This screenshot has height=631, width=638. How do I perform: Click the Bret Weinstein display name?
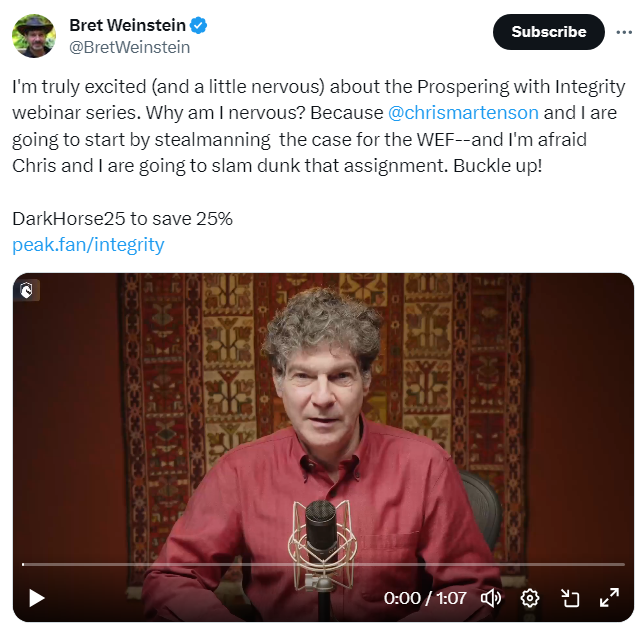pyautogui.click(x=127, y=25)
